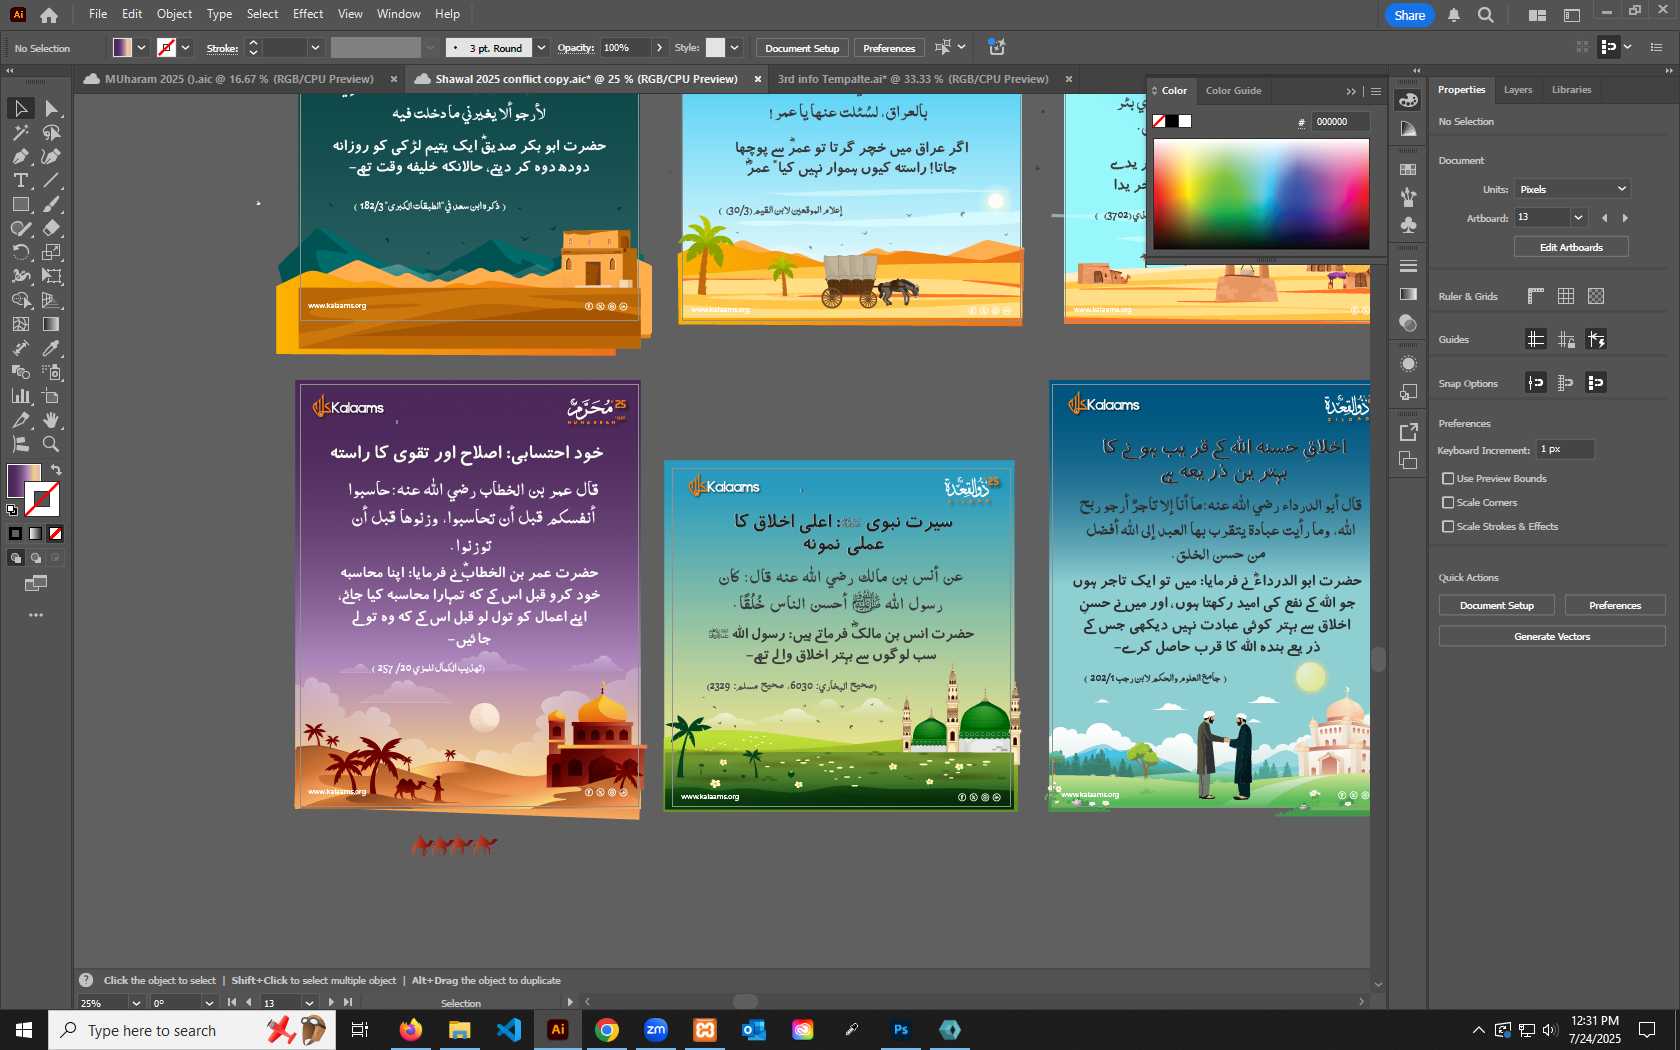
Task: Select the Artboard tool
Action: pos(51,396)
